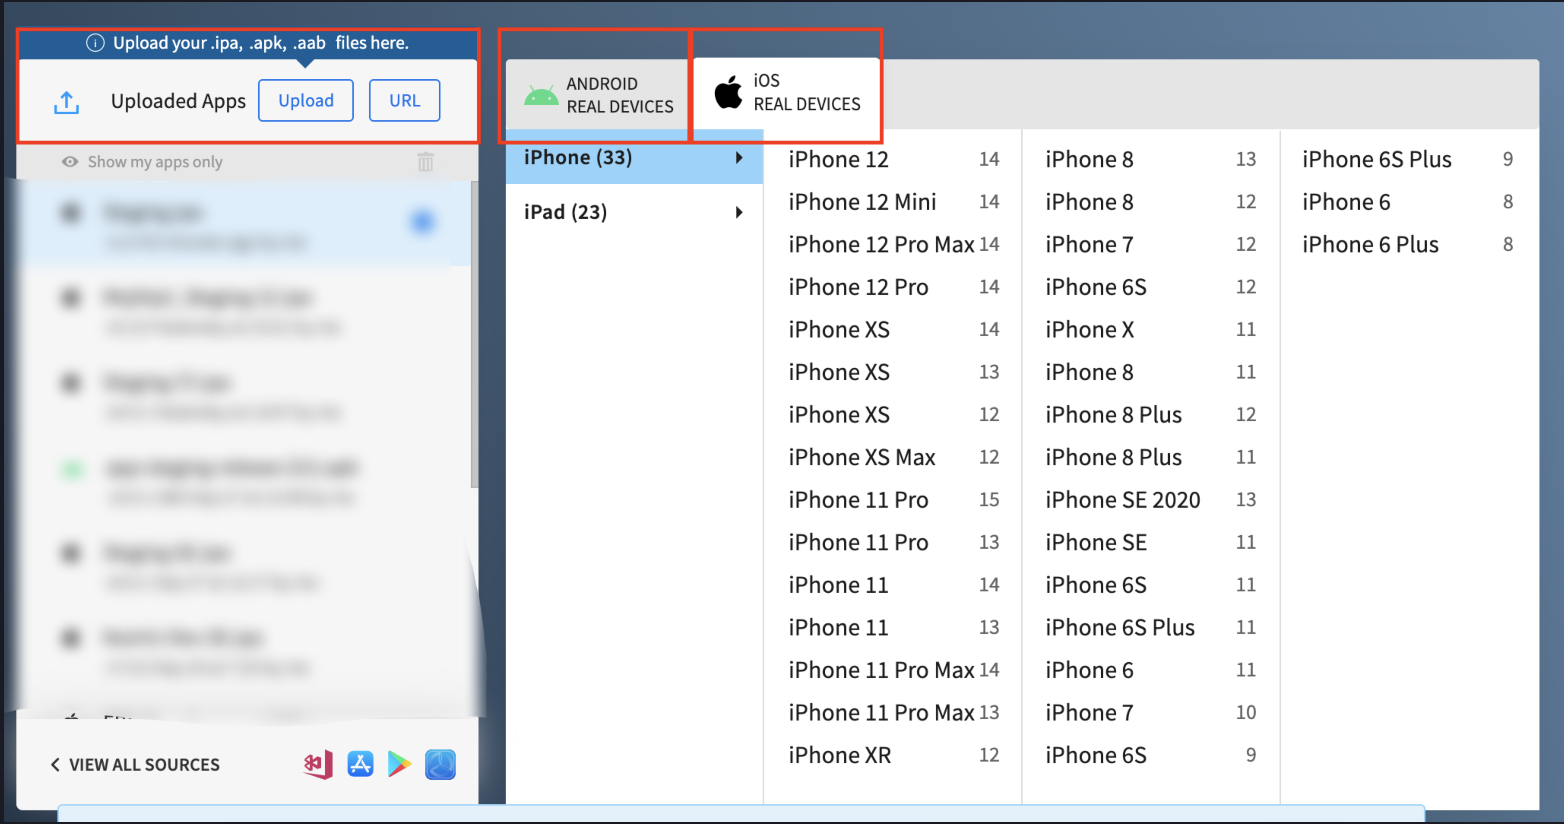Open the TestFlight source icon
This screenshot has width=1564, height=824.
(440, 764)
